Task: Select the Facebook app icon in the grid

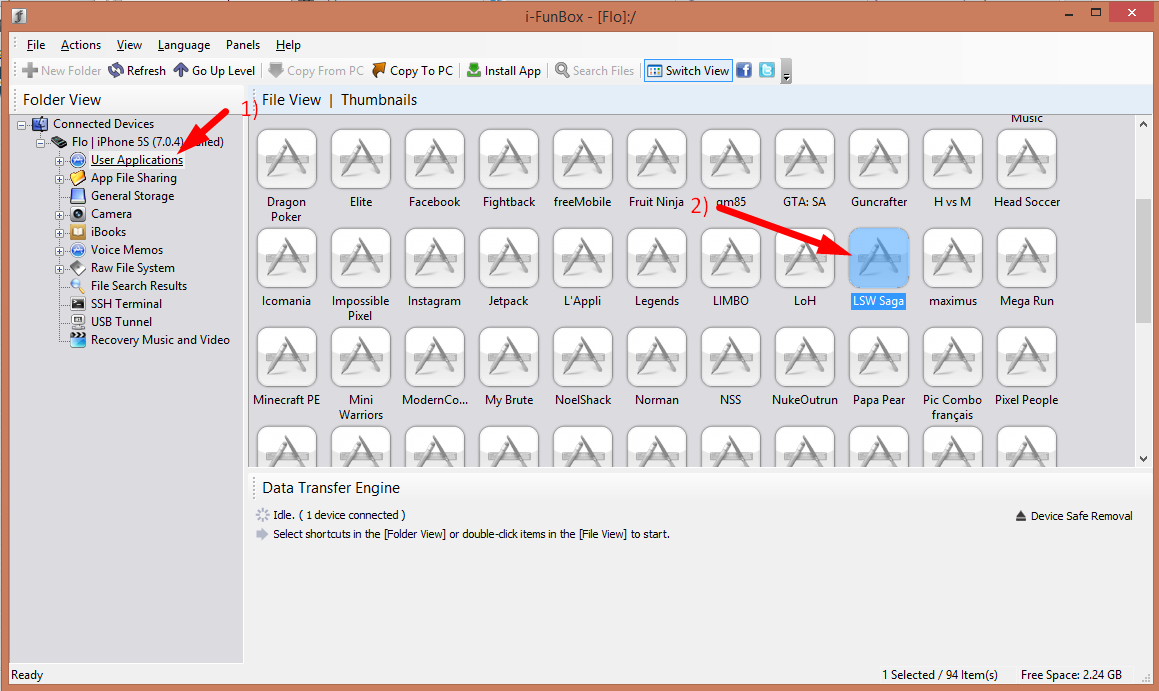Action: [435, 159]
